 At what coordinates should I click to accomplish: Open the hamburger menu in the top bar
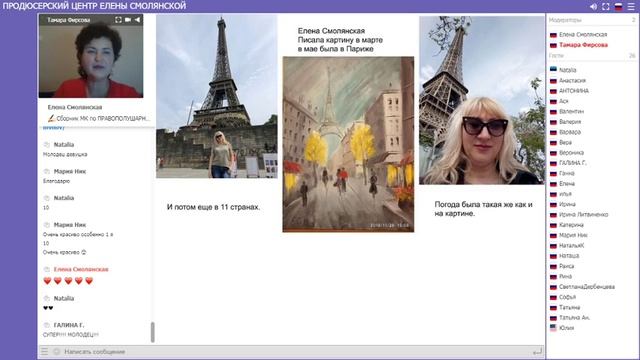(x=631, y=7)
